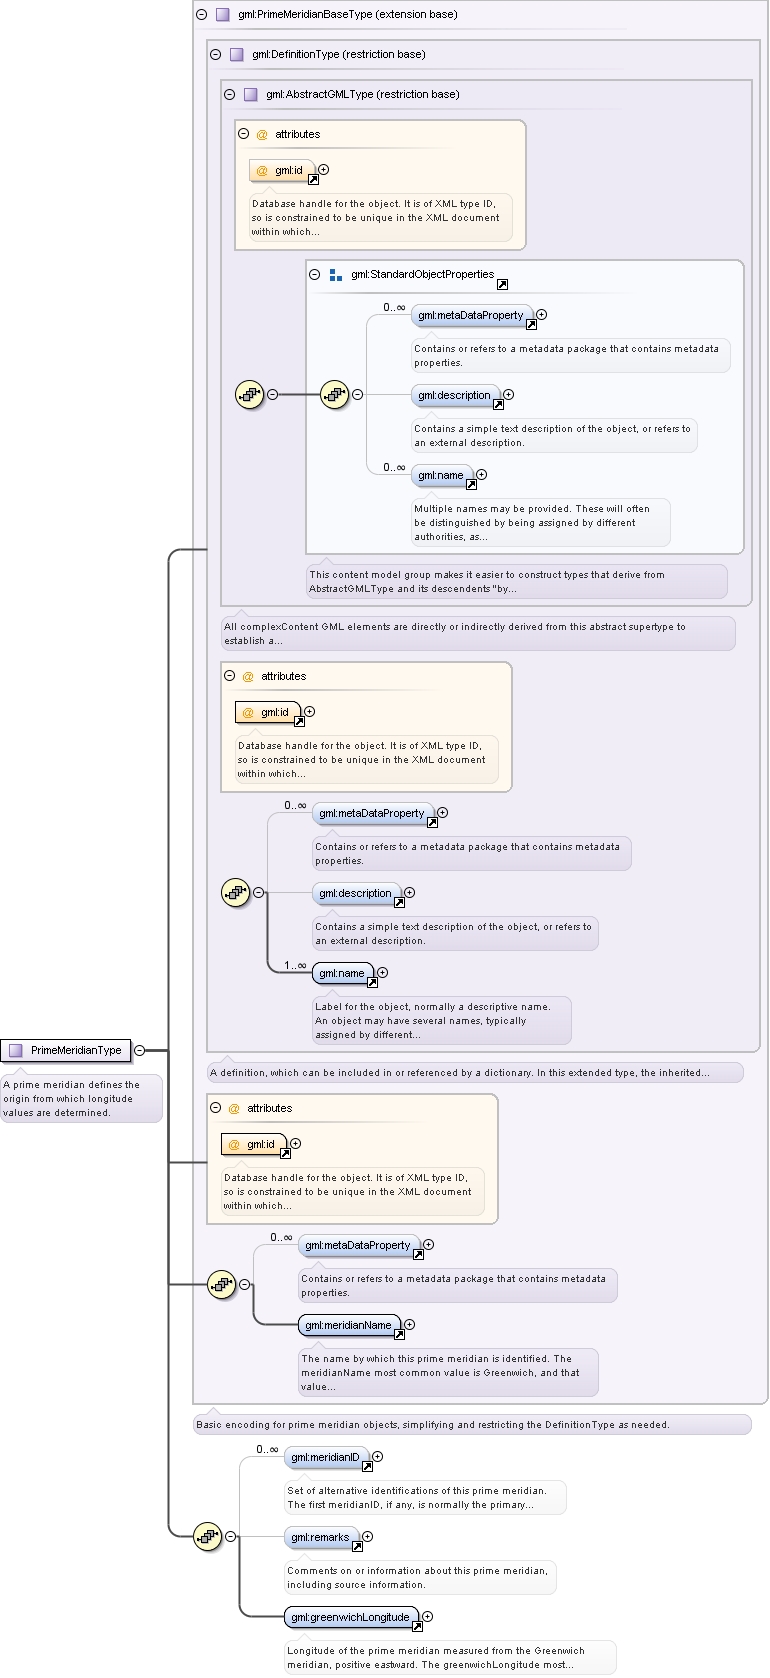Click 'gml:PrimeMeridianBaseType (extension base)' label
The image size is (770, 1678).
[348, 15]
